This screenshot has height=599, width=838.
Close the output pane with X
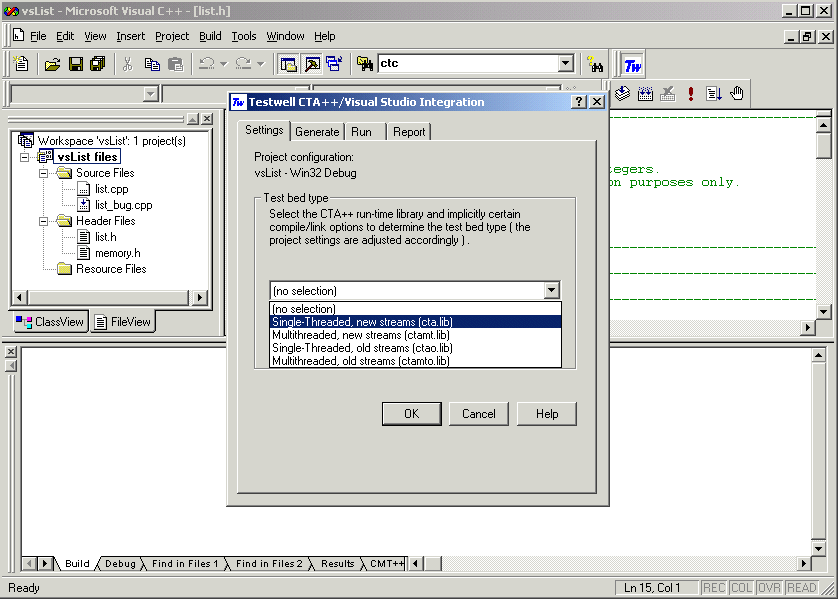[x=11, y=352]
